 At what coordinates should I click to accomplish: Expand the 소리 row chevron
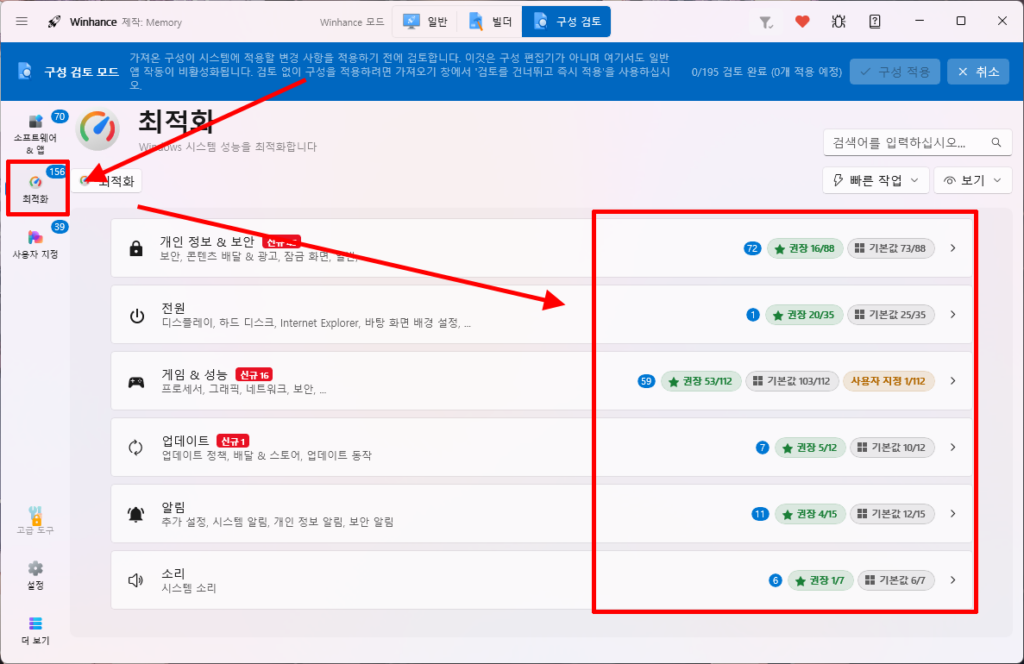pos(953,580)
